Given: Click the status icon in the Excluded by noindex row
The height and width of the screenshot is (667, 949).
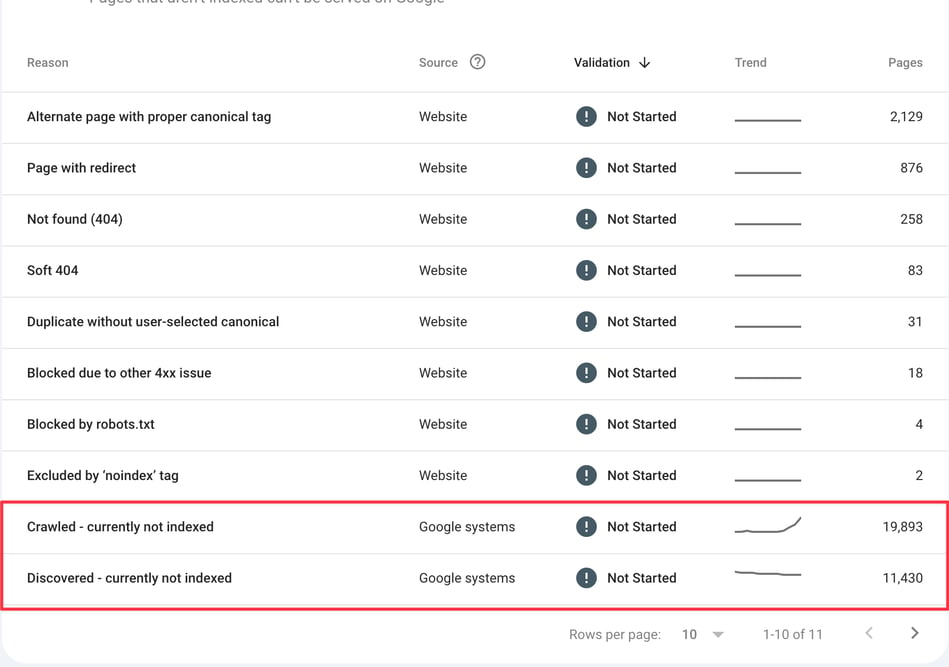Looking at the screenshot, I should (586, 475).
